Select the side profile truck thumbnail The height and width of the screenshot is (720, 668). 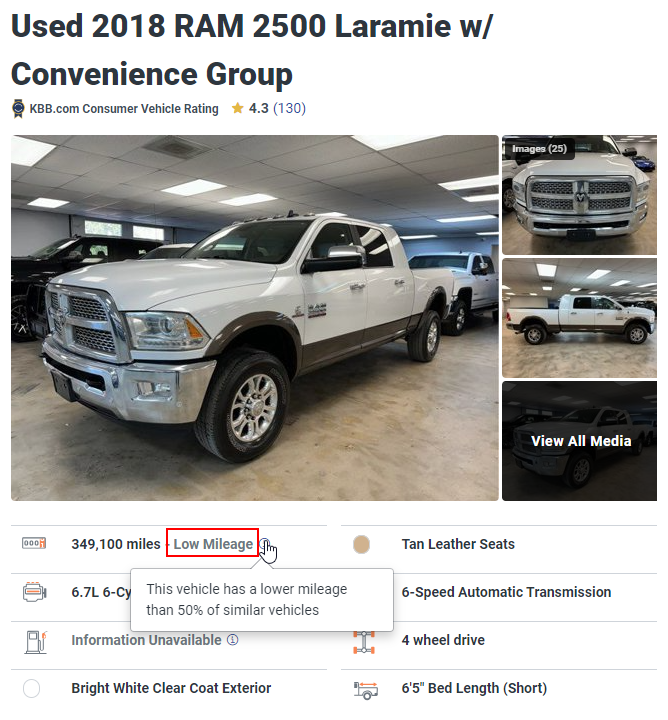click(x=580, y=318)
